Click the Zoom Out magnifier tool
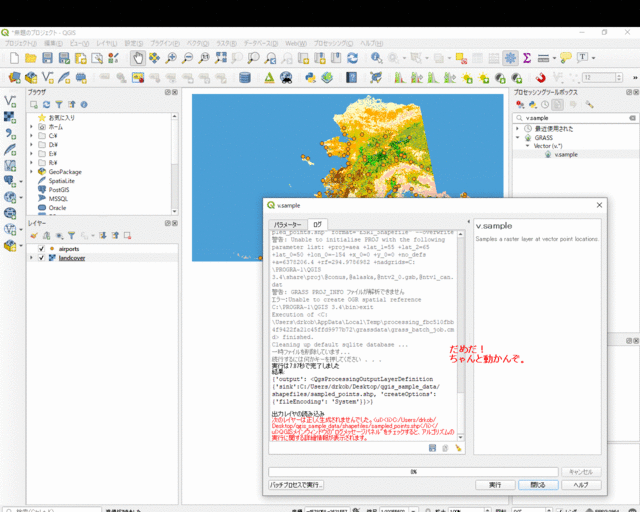The image size is (640, 512). pyautogui.click(x=187, y=58)
